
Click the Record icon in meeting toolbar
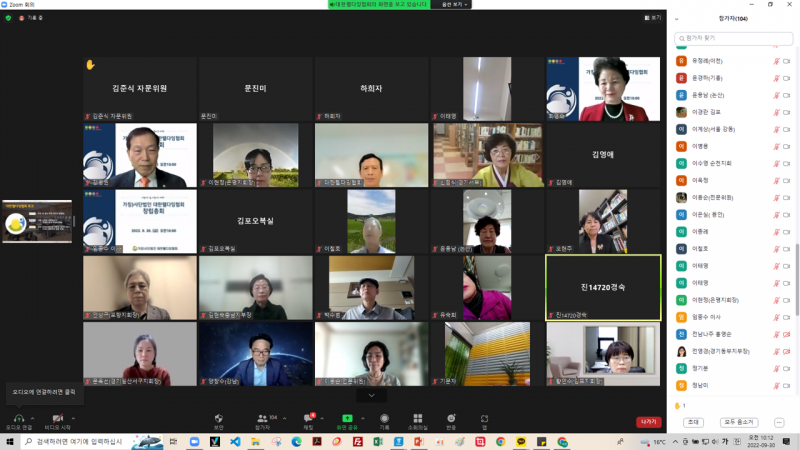(384, 418)
